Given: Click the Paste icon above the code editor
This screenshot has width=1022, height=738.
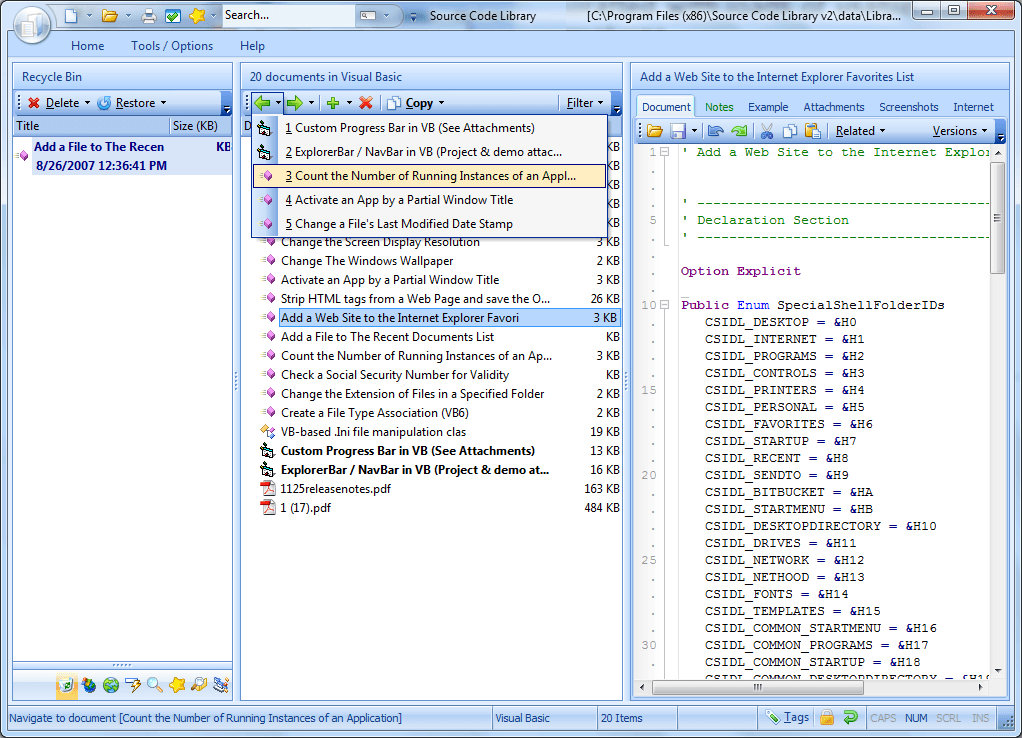Looking at the screenshot, I should [812, 132].
